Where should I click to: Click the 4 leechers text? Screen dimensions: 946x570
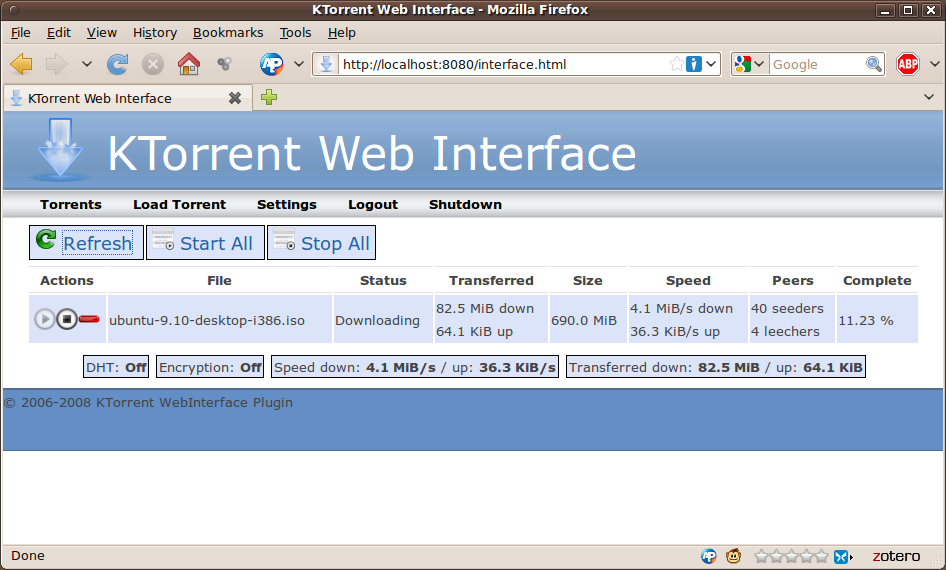785,331
